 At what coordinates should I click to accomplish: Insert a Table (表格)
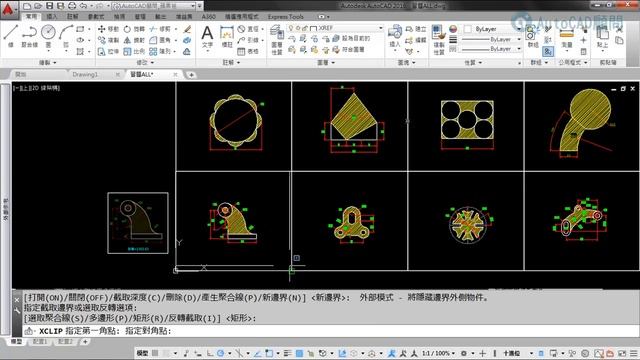(x=248, y=51)
